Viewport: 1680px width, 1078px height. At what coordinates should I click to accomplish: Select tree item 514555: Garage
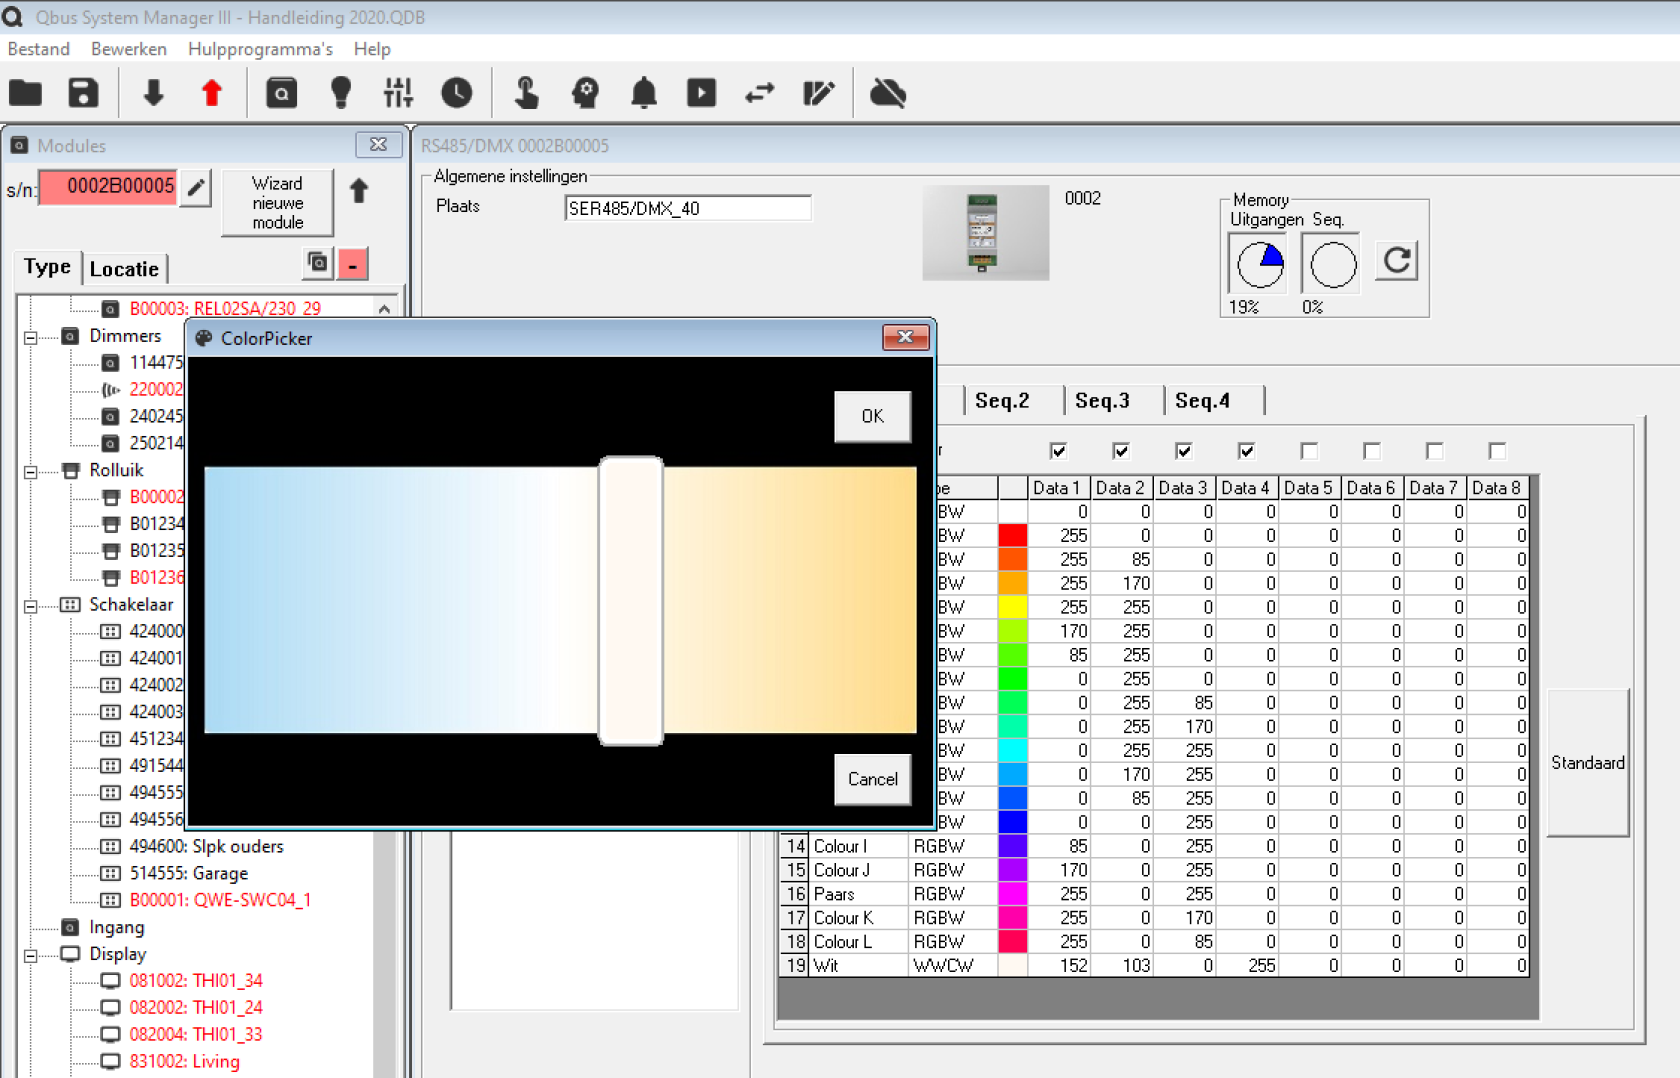point(188,873)
